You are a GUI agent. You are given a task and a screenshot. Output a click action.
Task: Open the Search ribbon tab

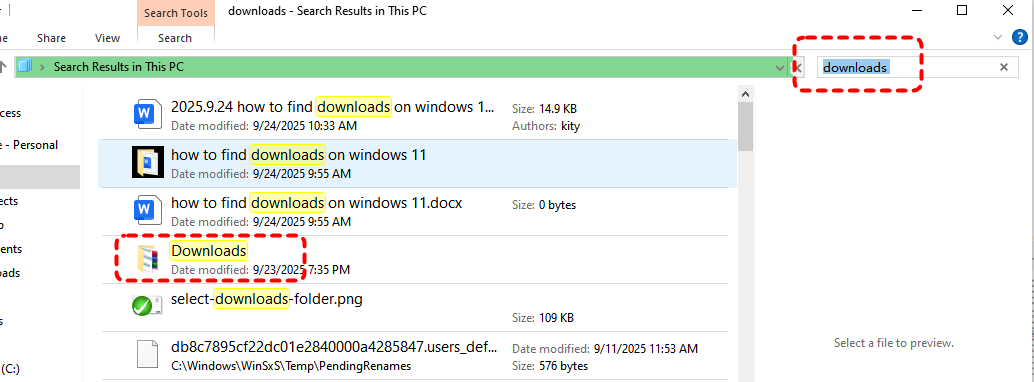click(175, 38)
